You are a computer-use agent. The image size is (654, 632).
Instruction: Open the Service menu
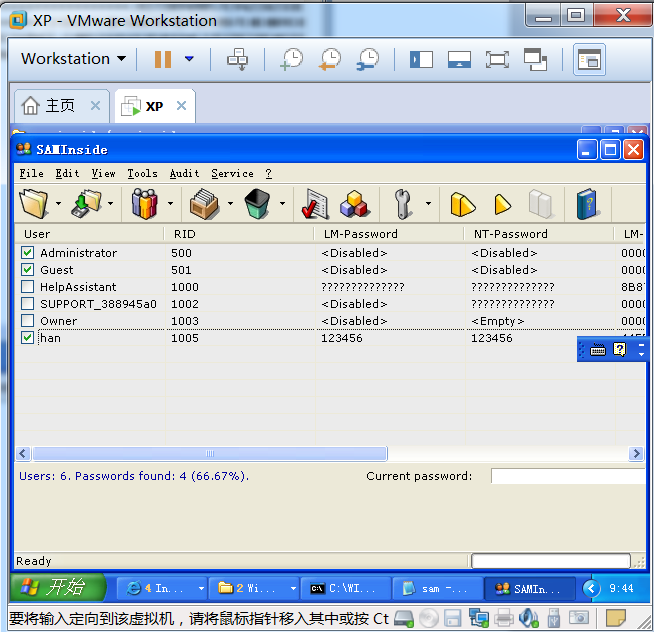pyautogui.click(x=232, y=173)
